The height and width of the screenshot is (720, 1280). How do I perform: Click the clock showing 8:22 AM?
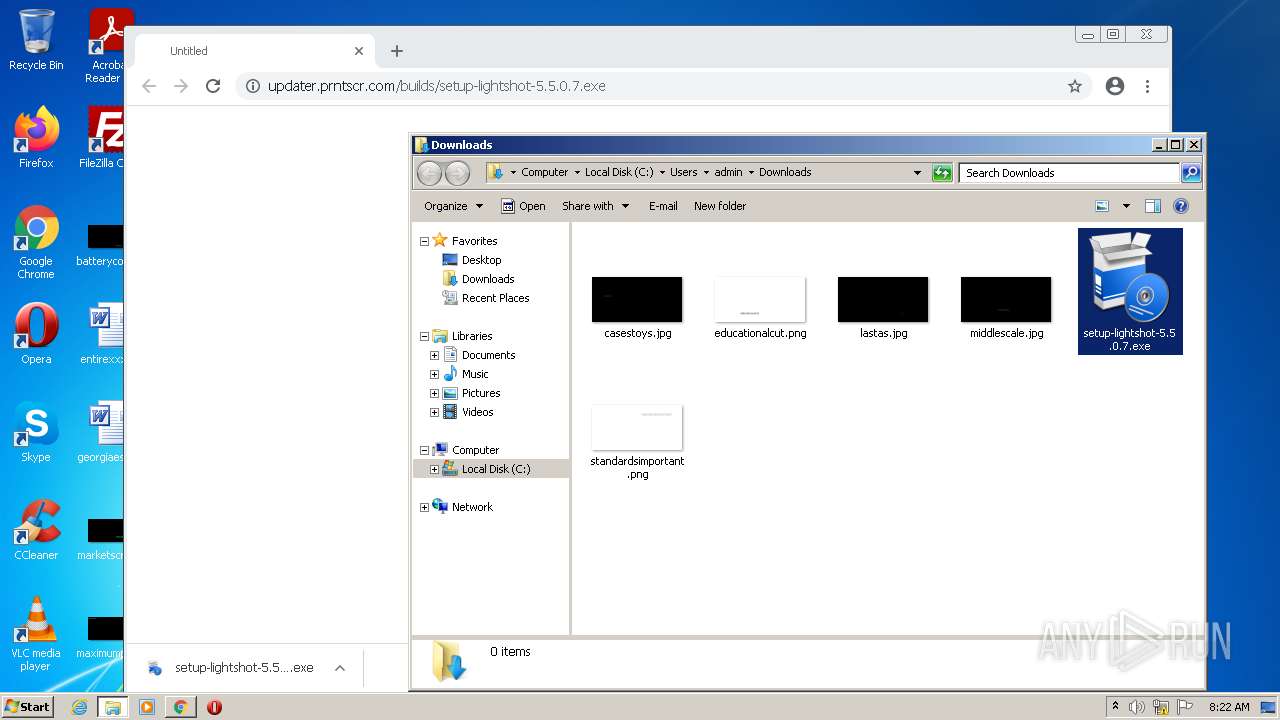click(1229, 707)
